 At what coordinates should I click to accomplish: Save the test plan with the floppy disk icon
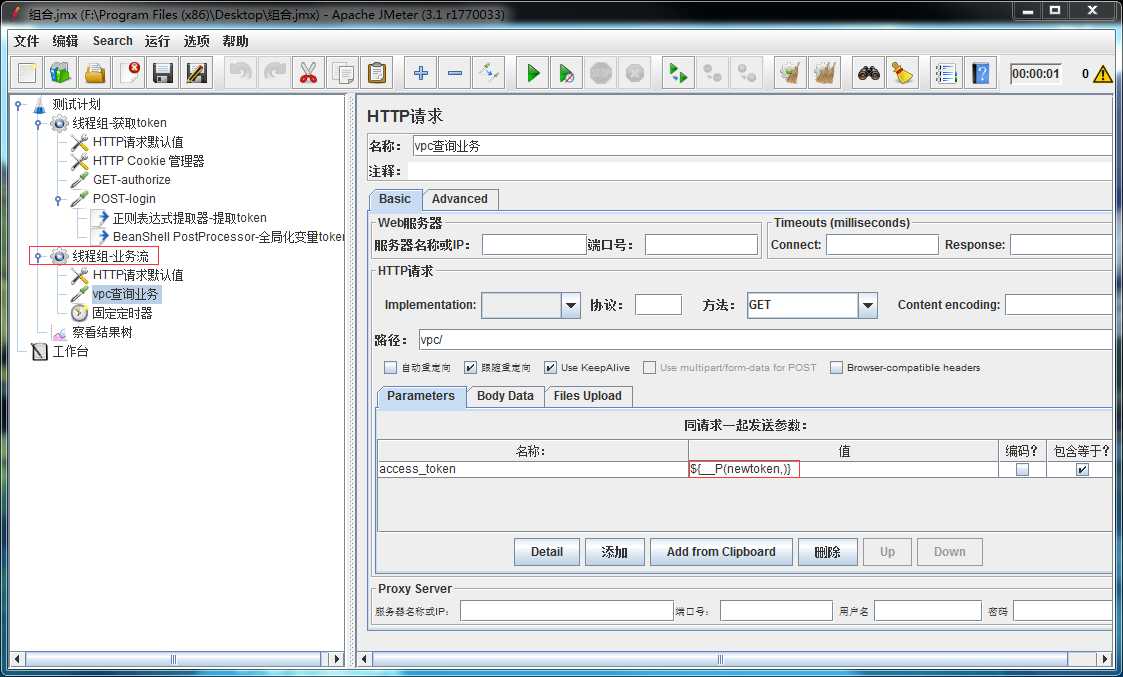coord(163,73)
